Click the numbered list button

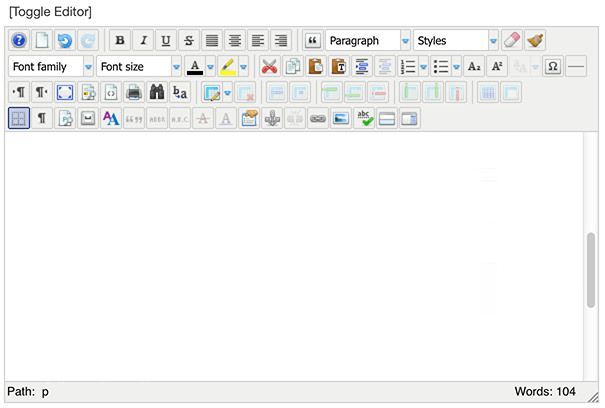click(x=408, y=66)
